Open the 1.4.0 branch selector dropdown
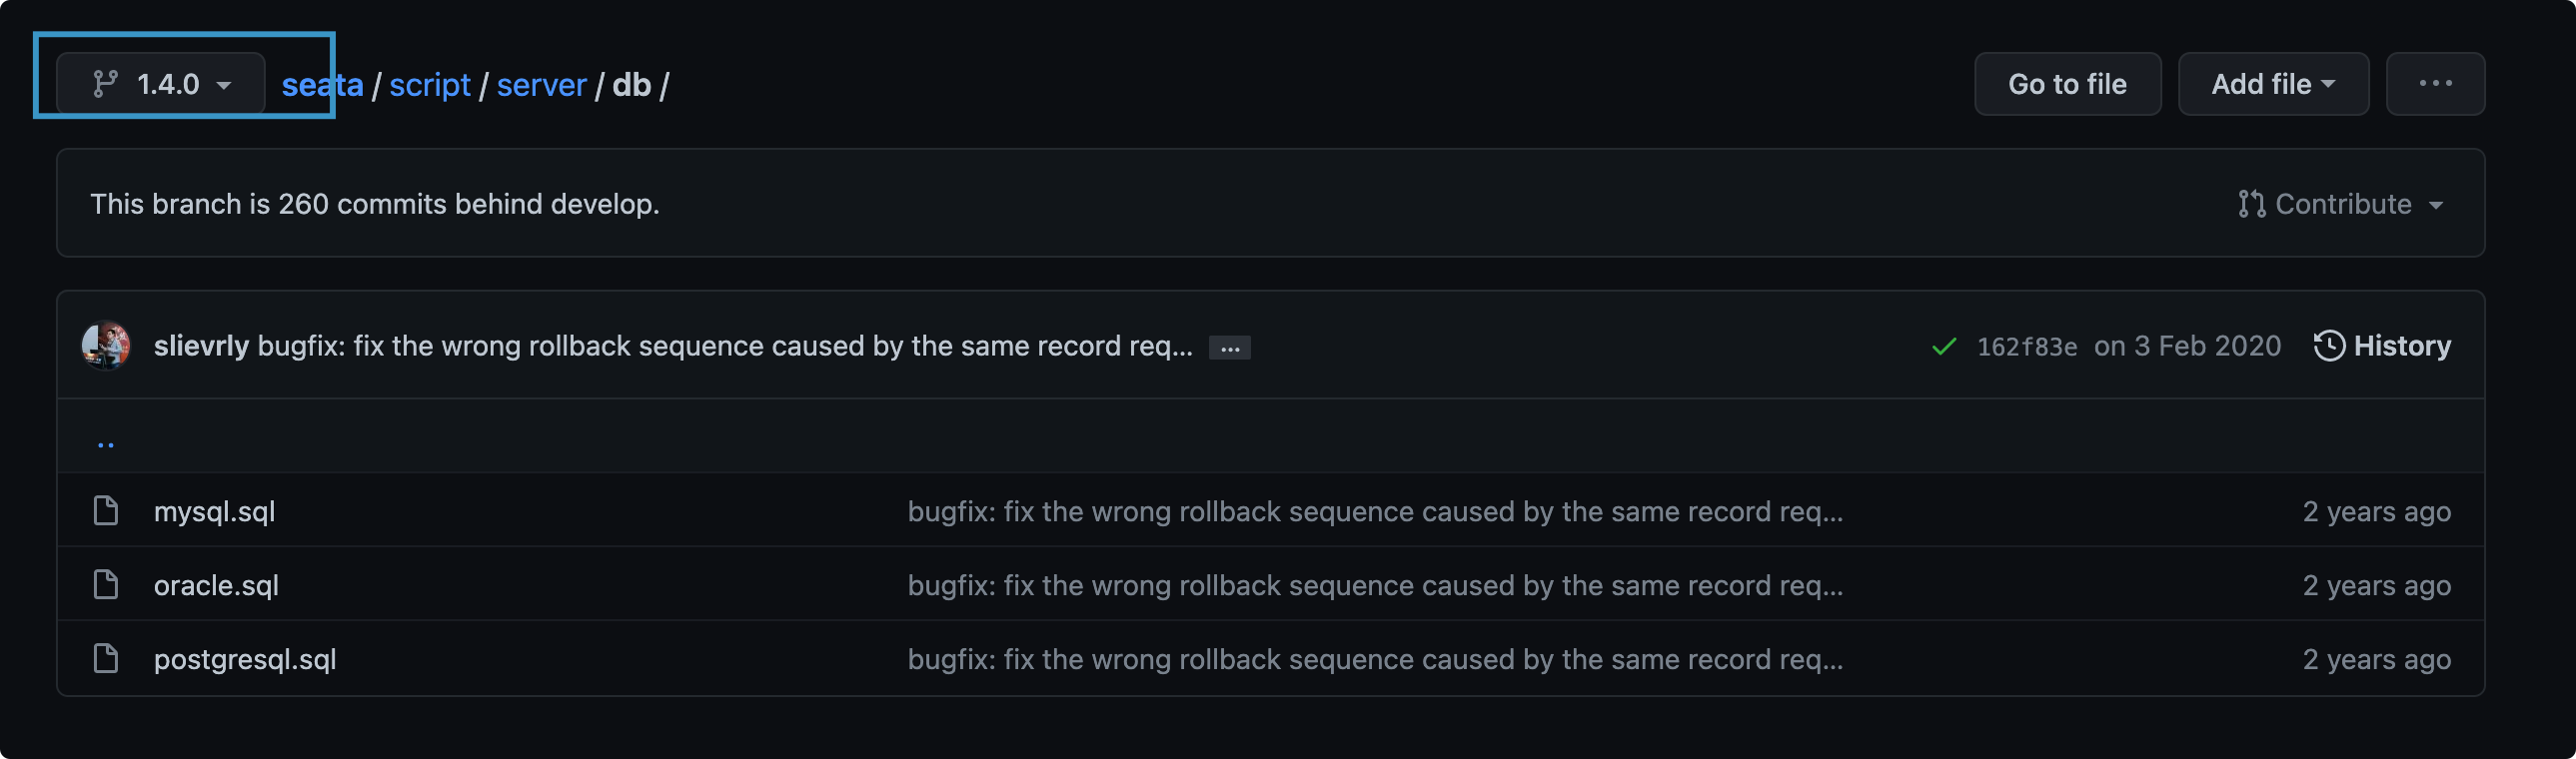The height and width of the screenshot is (759, 2576). click(161, 84)
